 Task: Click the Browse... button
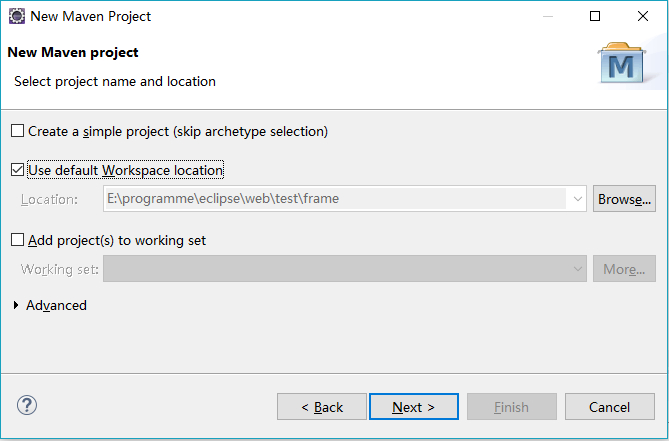[624, 199]
